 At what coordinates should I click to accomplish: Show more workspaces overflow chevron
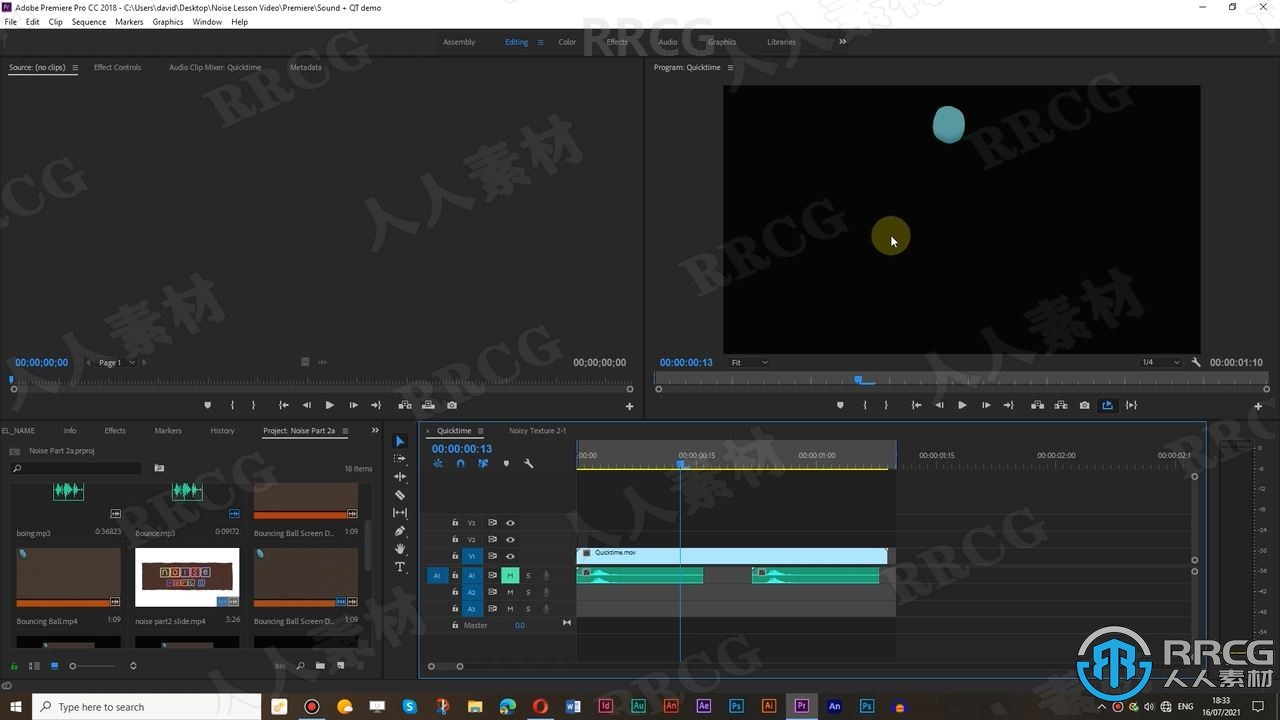point(842,42)
